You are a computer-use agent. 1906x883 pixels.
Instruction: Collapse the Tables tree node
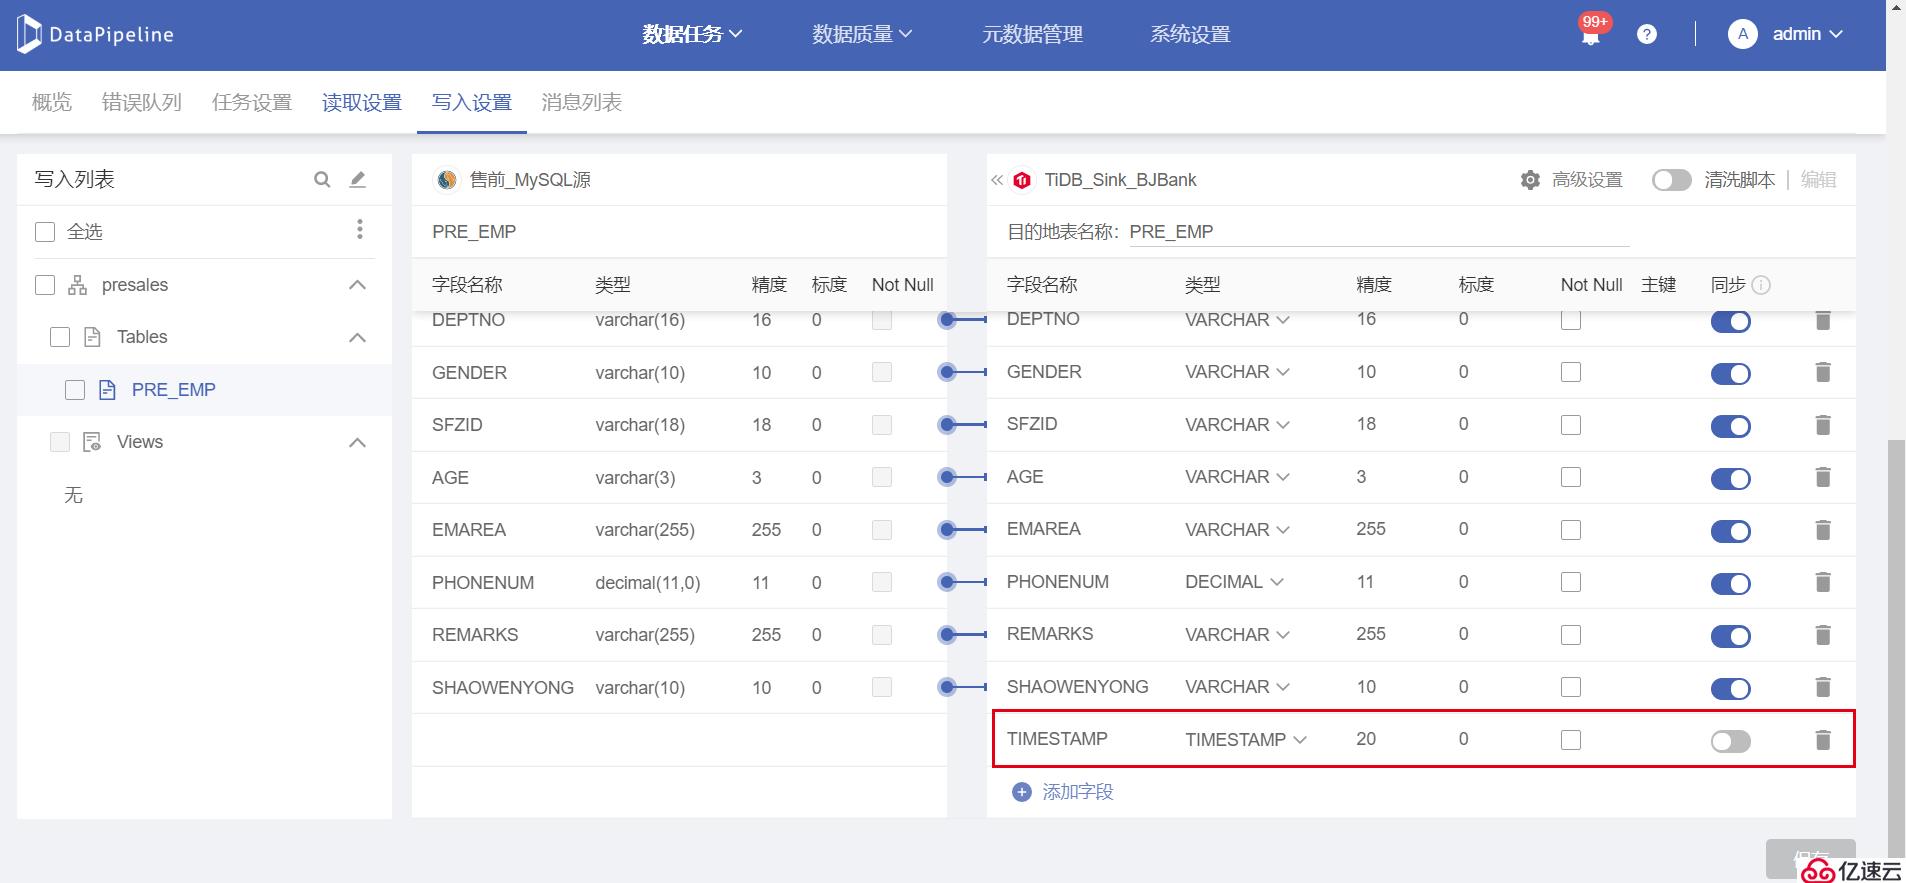(357, 338)
